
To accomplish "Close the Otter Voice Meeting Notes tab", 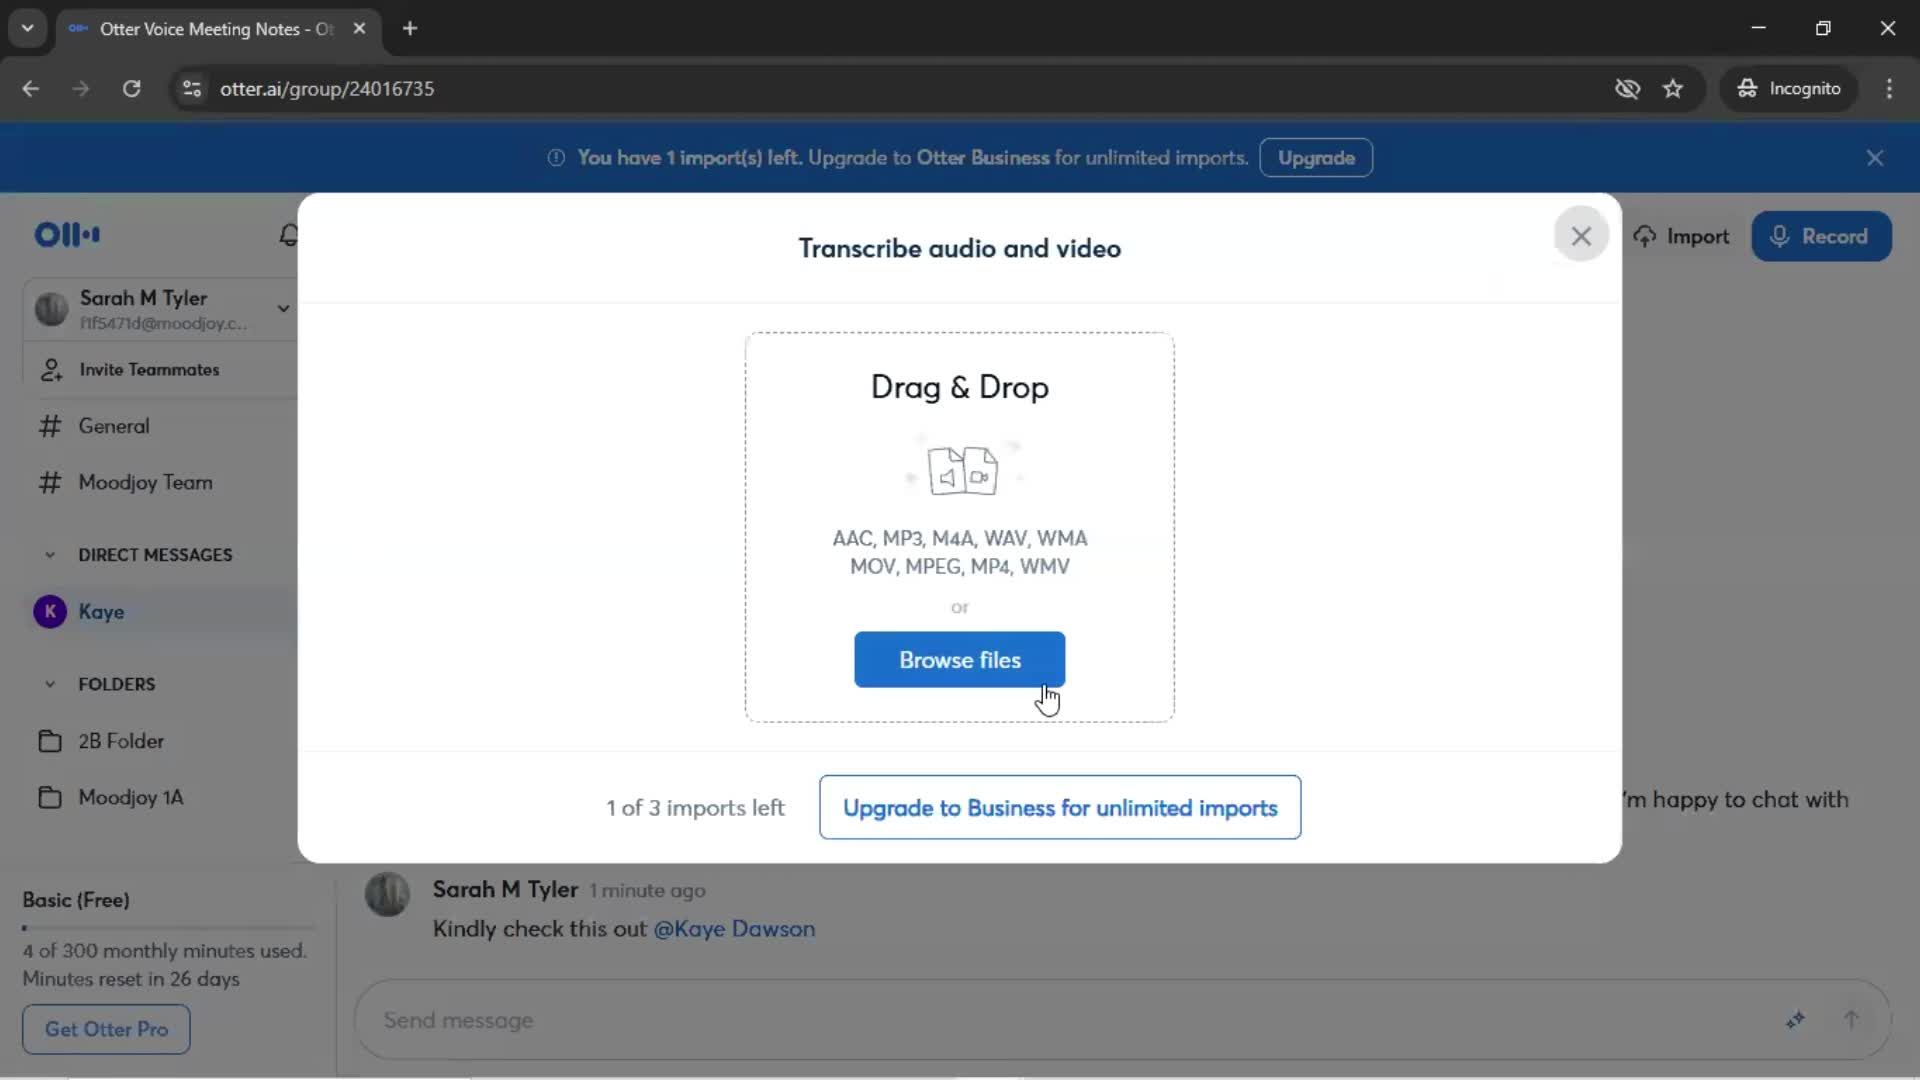I will pos(359,29).
